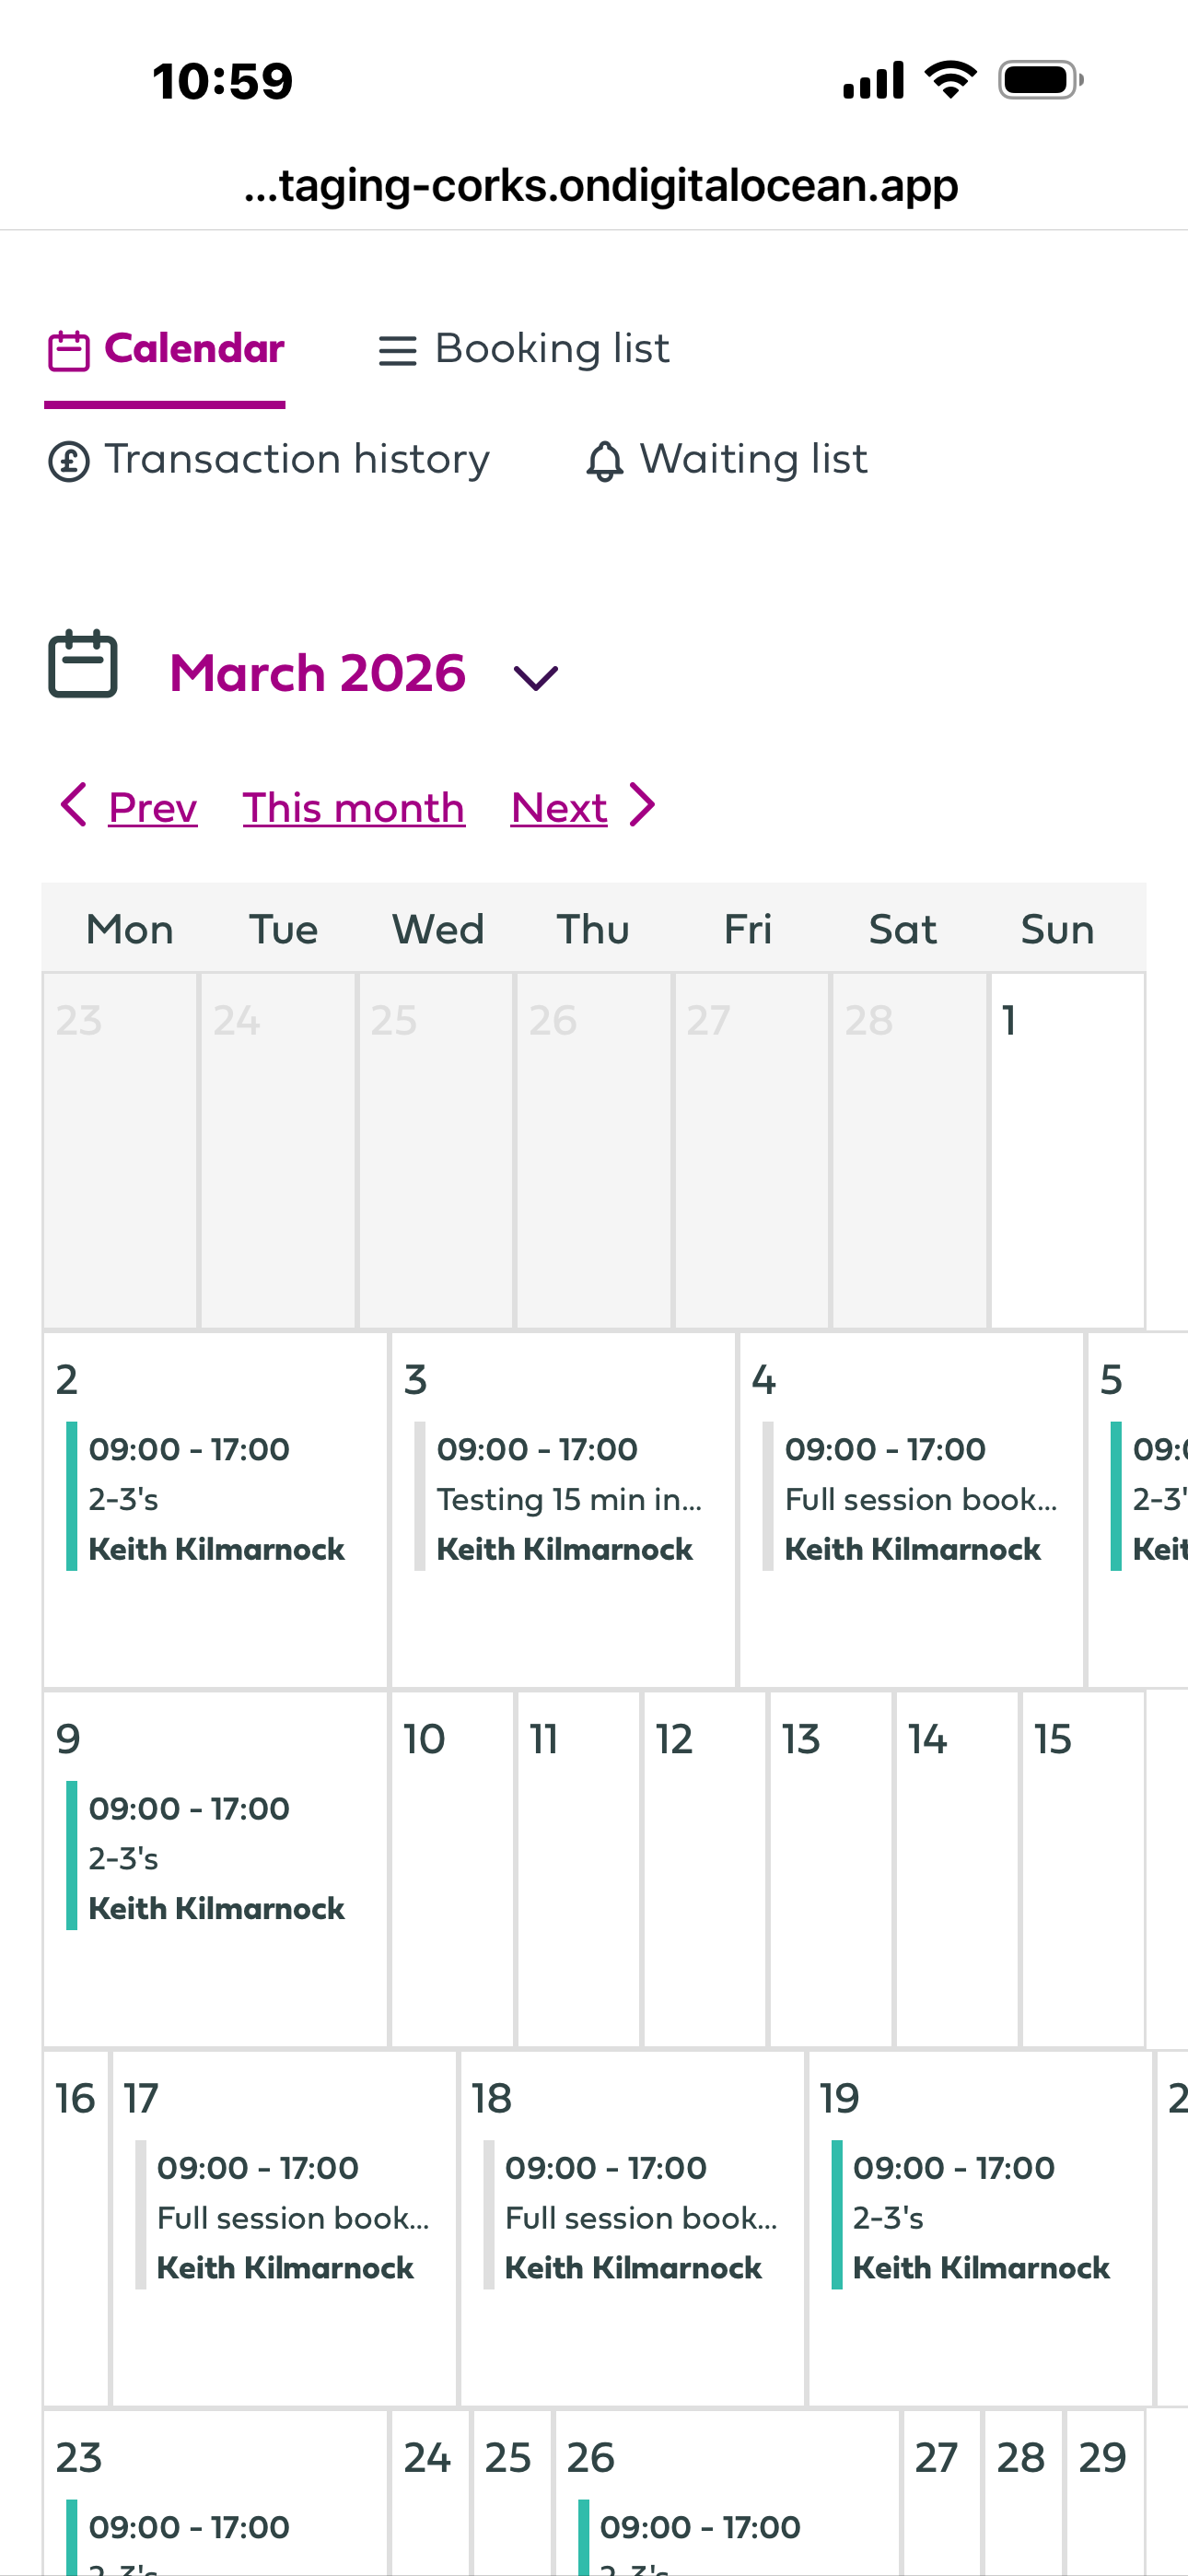Jump to This month link
Image resolution: width=1188 pixels, height=2576 pixels.
353,808
